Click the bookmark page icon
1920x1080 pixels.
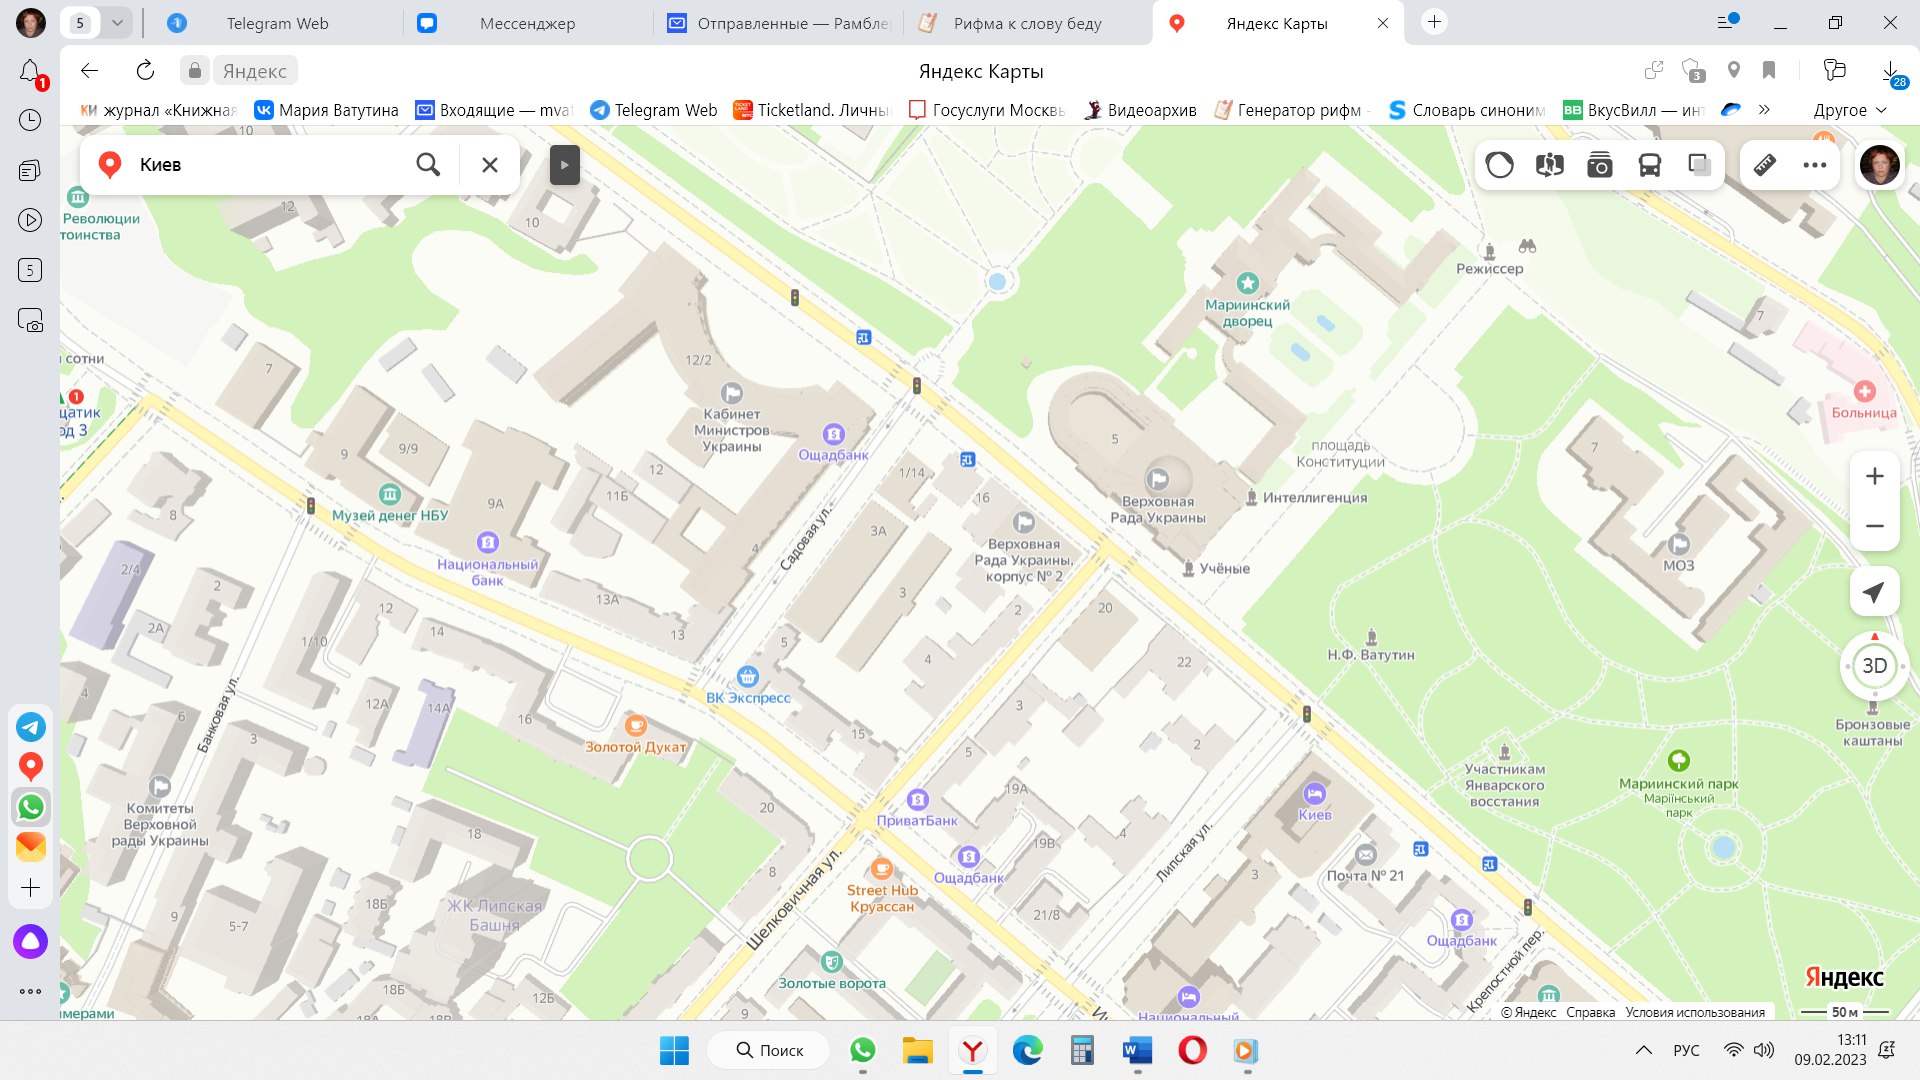tap(1769, 70)
